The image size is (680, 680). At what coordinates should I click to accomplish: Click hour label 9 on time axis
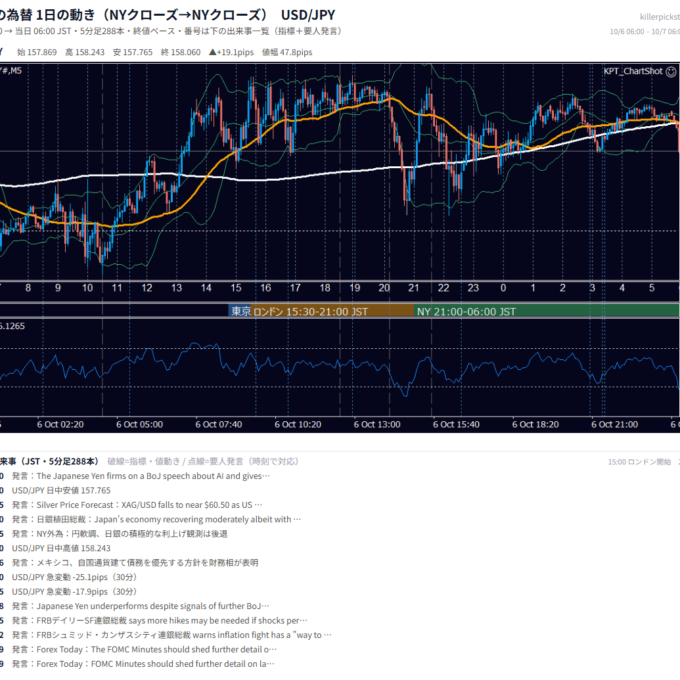pos(58,288)
